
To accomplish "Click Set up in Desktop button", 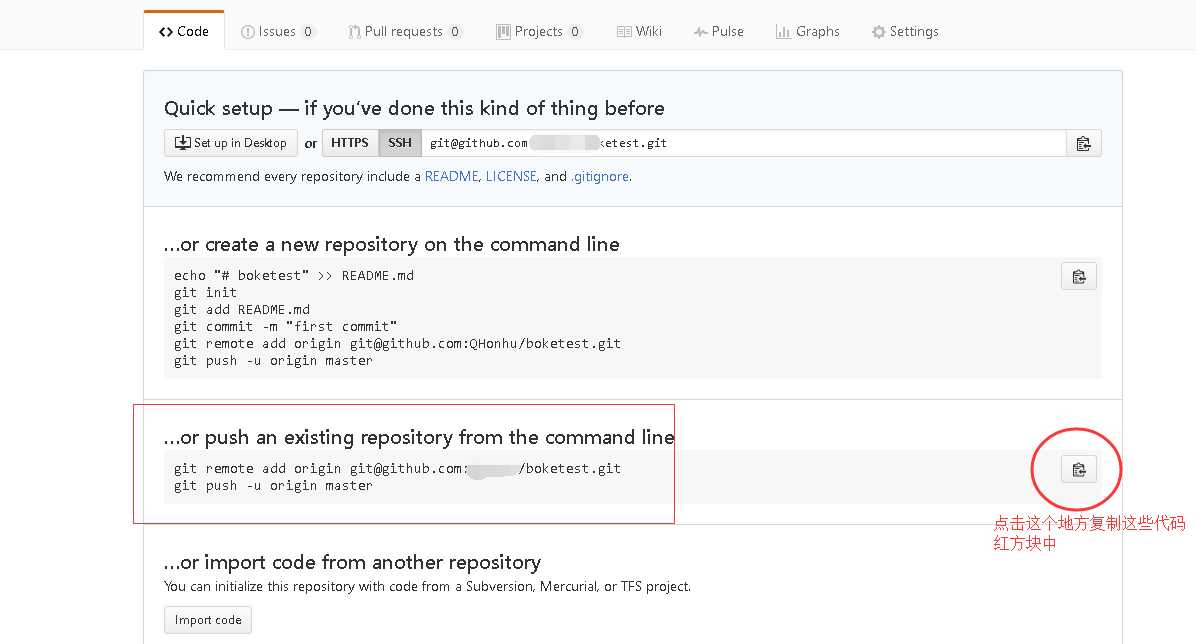I will coord(231,143).
